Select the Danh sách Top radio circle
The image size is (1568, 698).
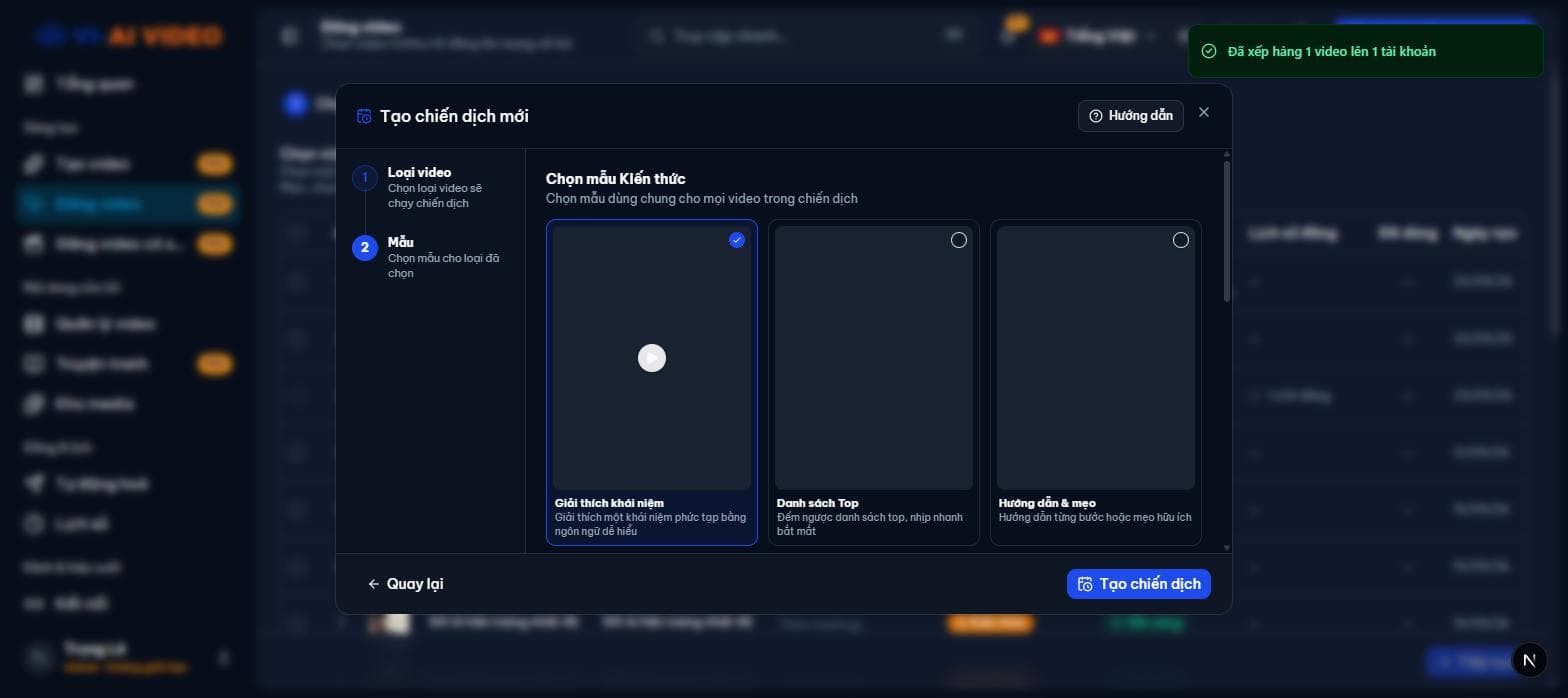tap(959, 240)
